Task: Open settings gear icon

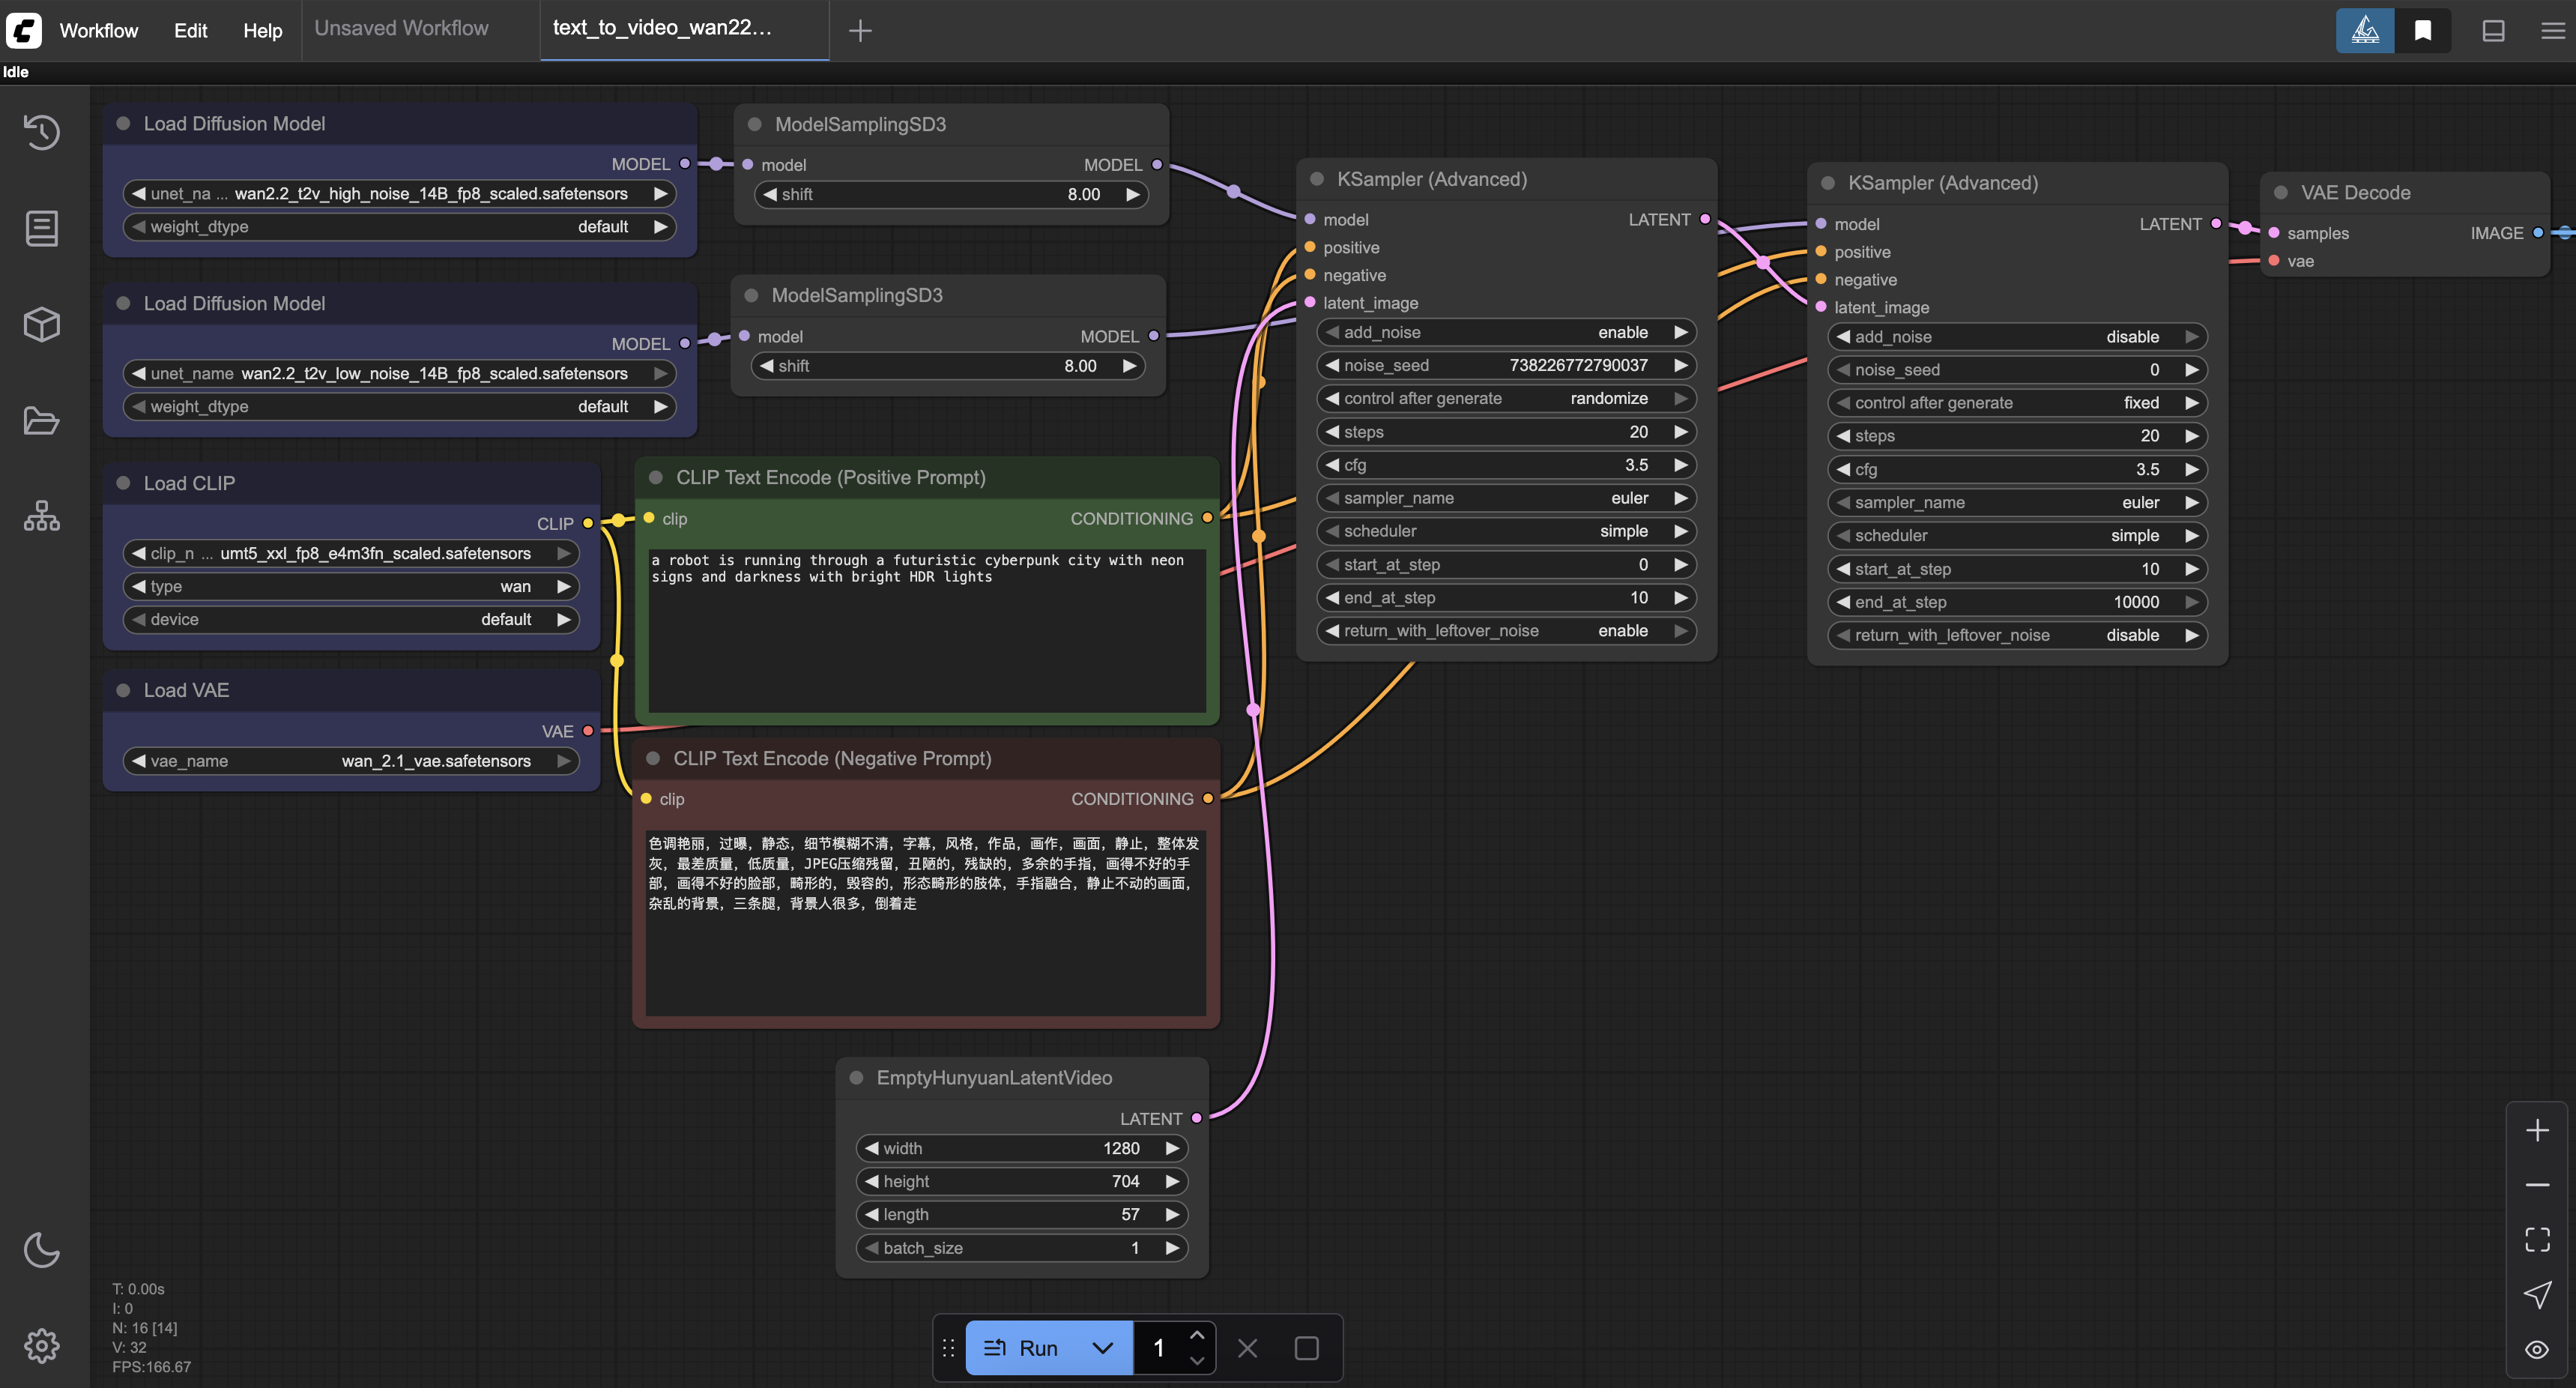Action: coord(41,1346)
